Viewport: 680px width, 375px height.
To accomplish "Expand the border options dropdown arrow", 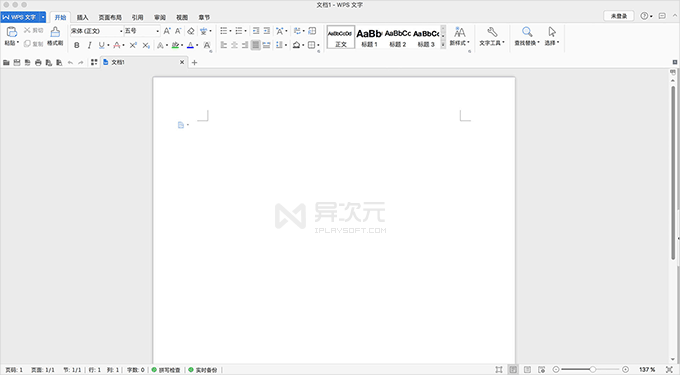I will click(318, 46).
